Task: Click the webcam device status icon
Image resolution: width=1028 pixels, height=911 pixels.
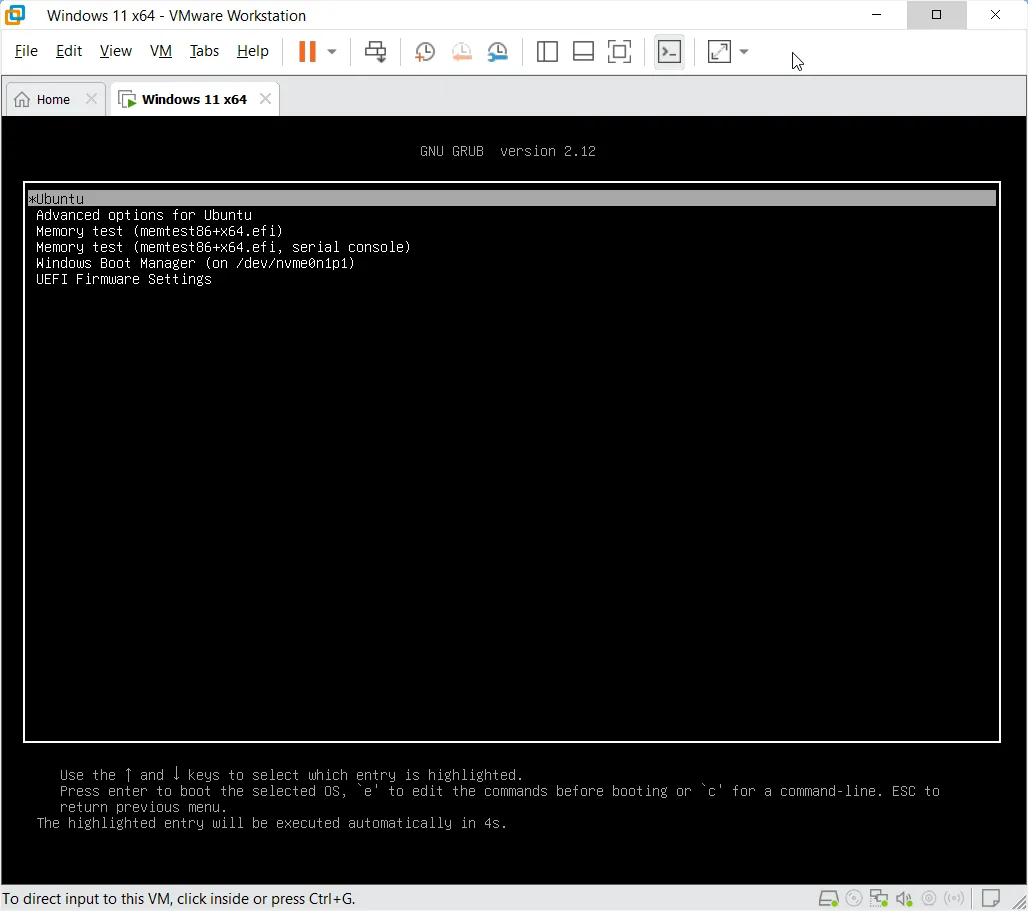Action: click(x=929, y=898)
